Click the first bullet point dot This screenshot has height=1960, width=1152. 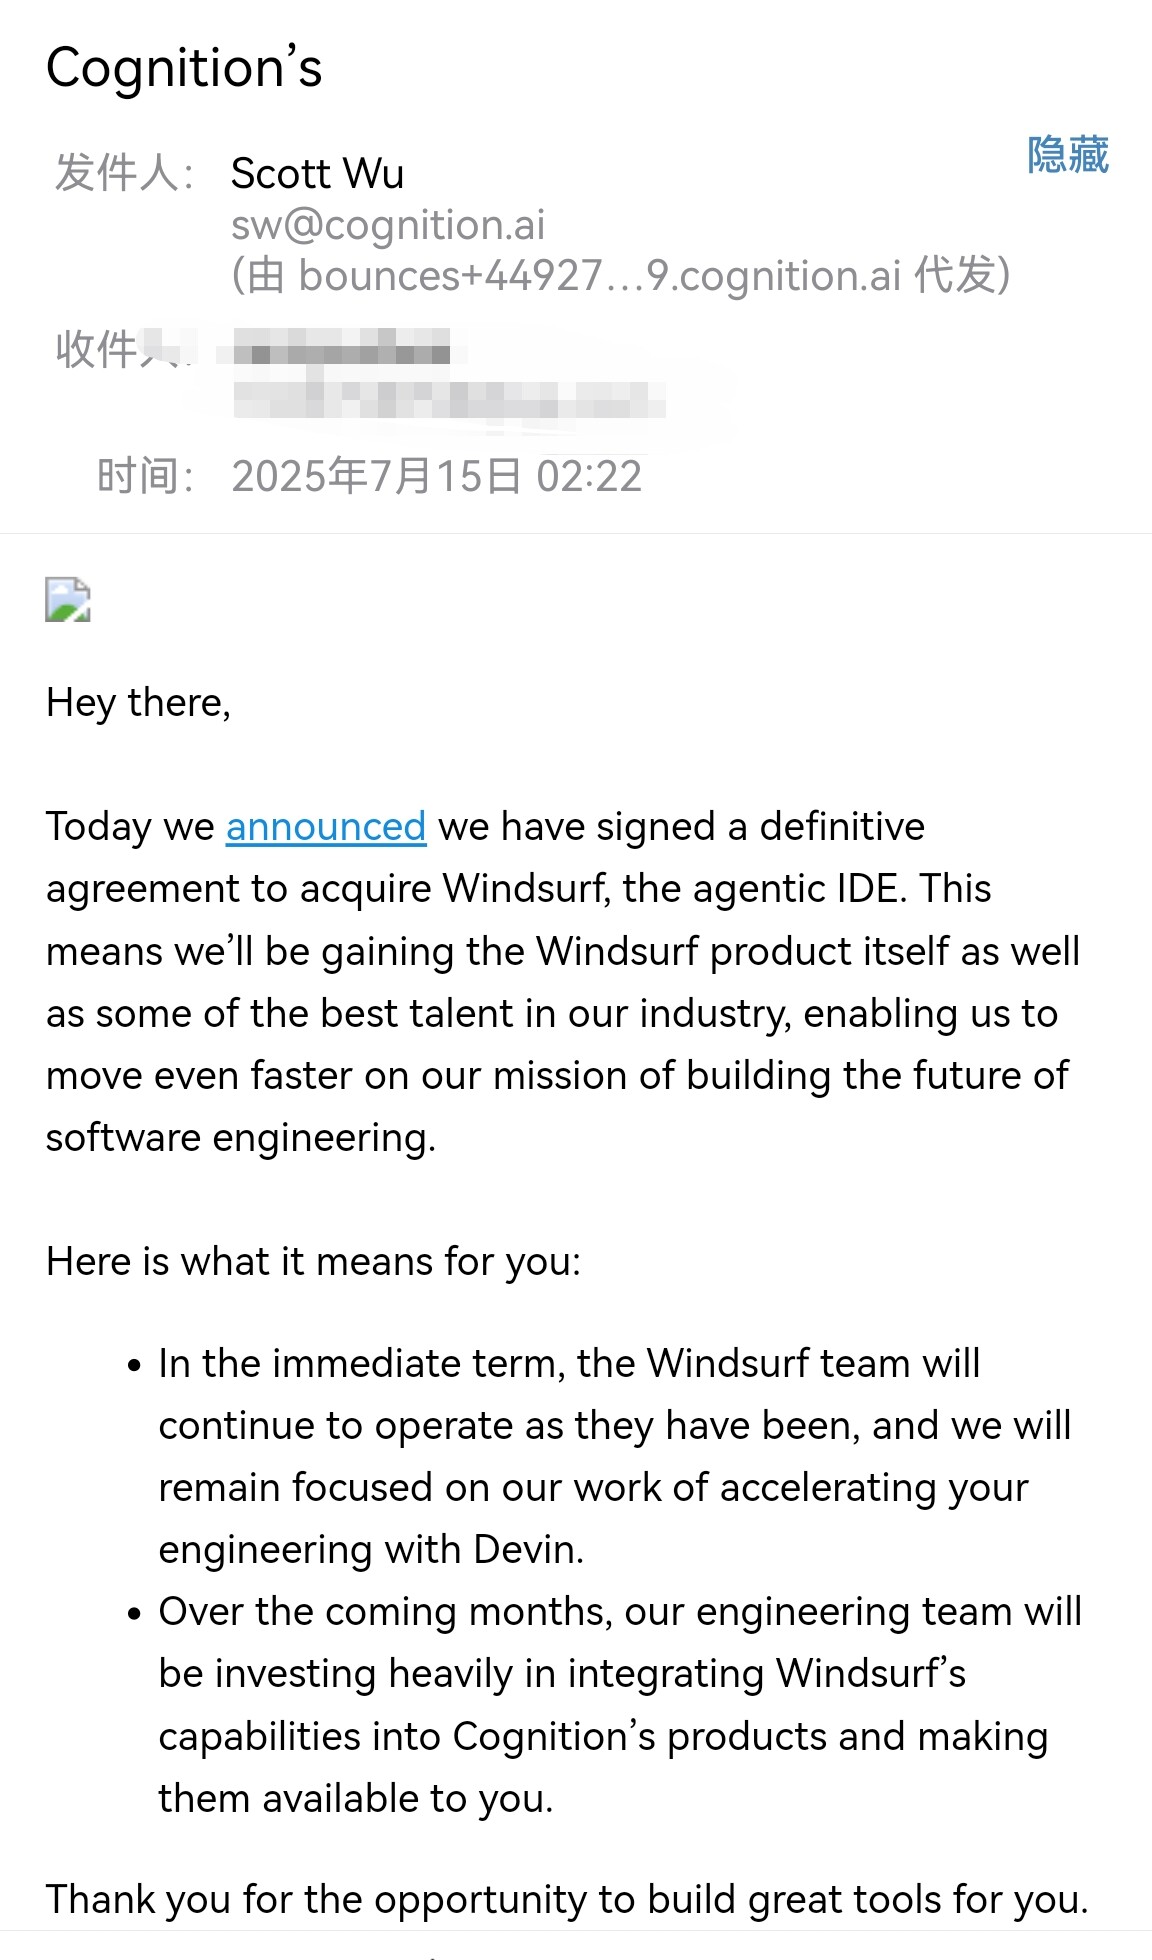tap(135, 1366)
